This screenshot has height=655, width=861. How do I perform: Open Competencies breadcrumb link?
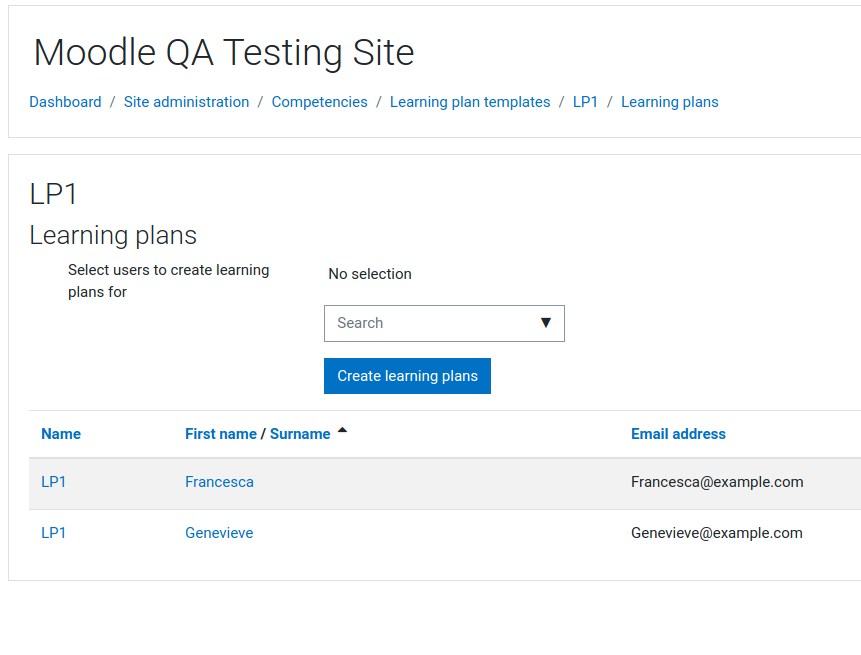320,102
